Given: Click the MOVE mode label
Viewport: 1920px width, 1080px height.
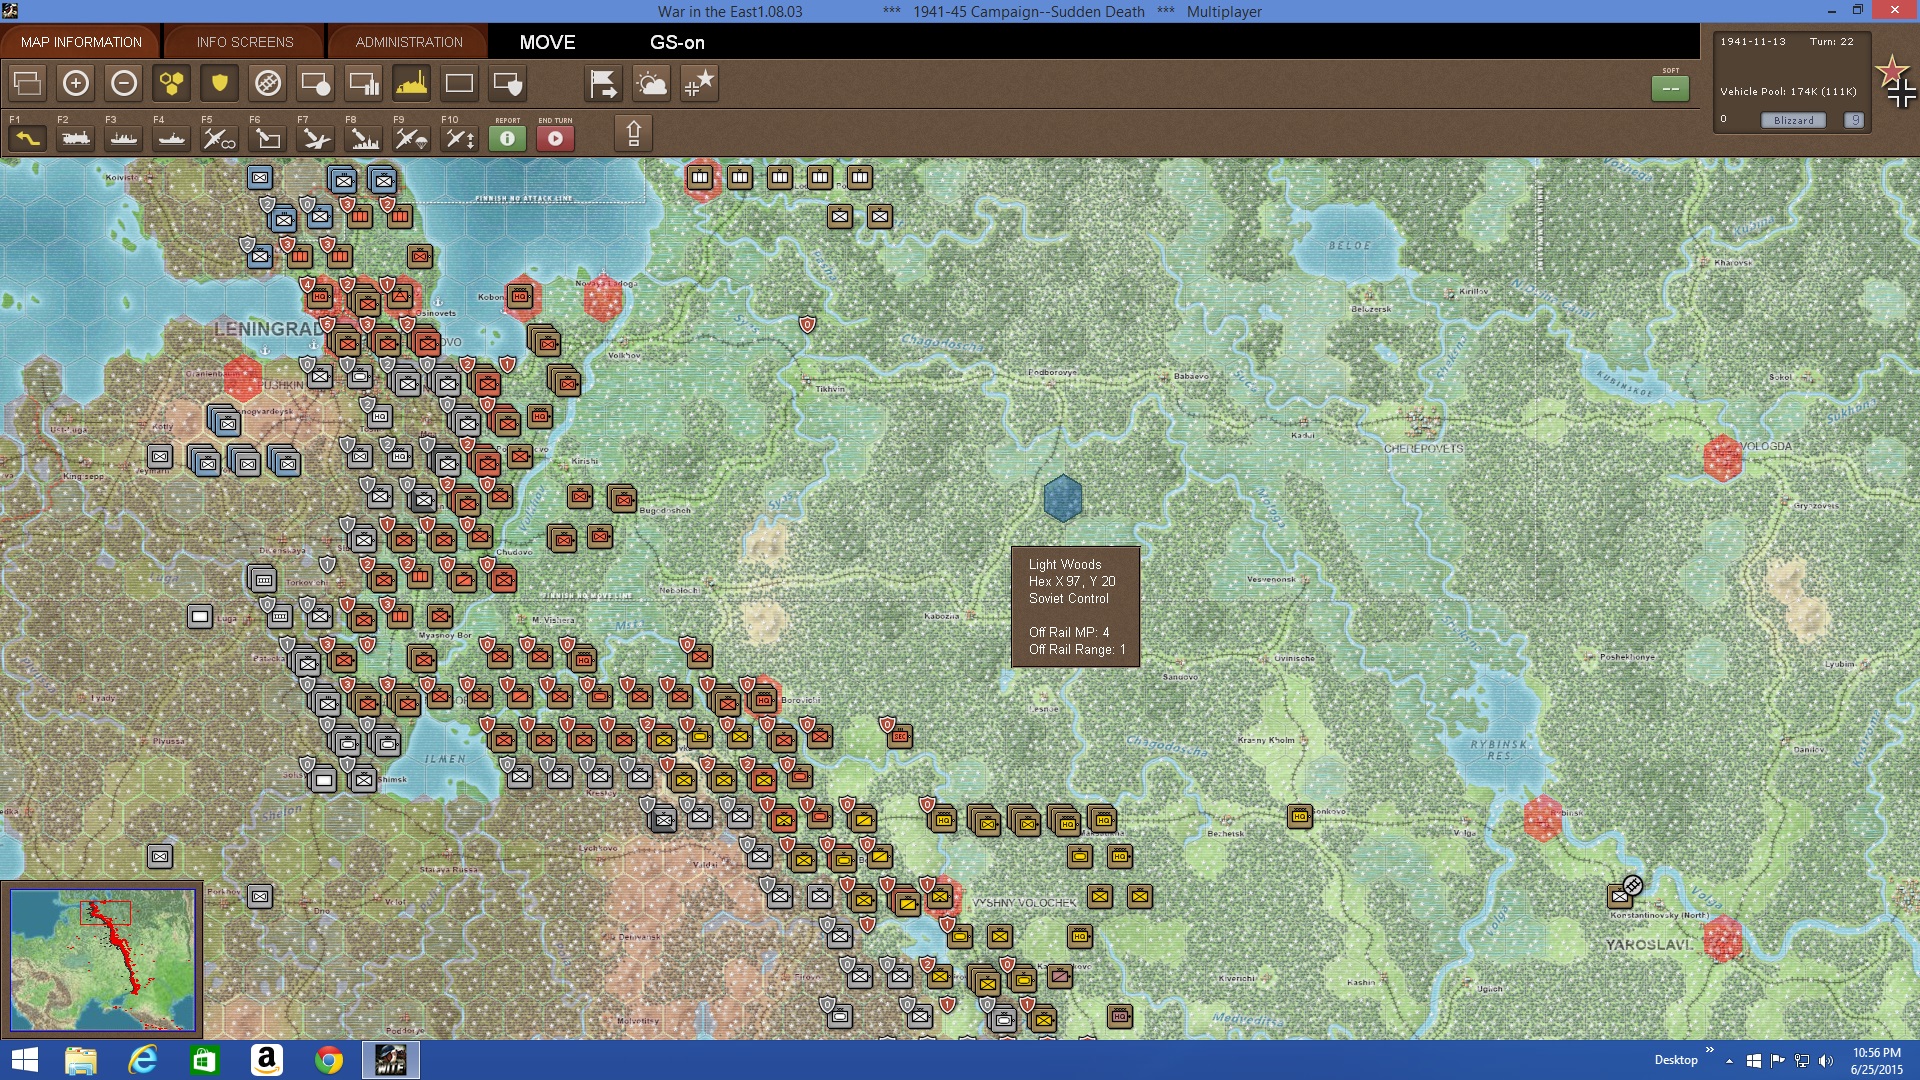Looking at the screenshot, I should 547,42.
